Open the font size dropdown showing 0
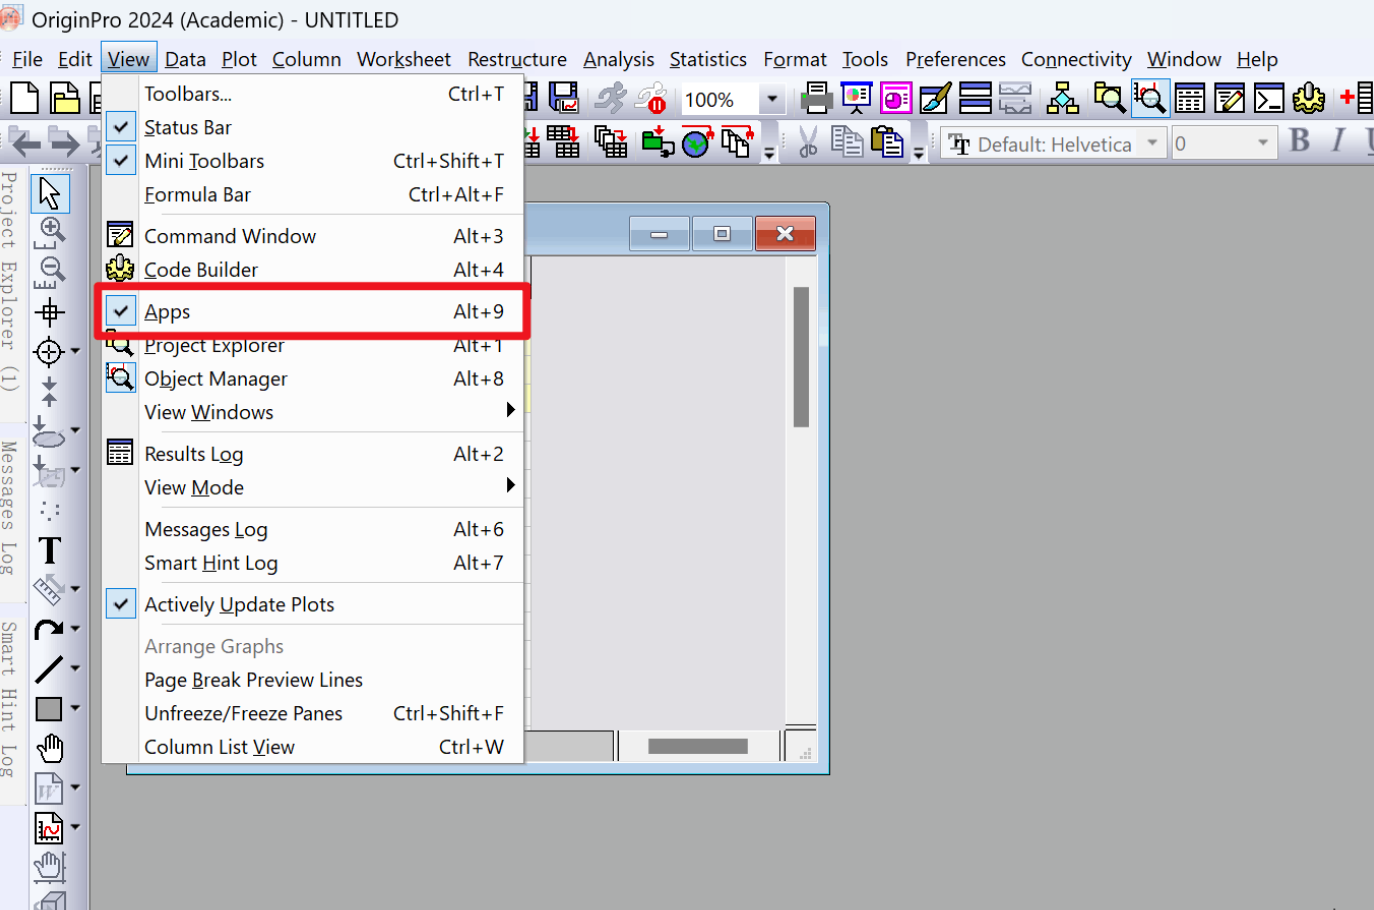1374x910 pixels. tap(1262, 143)
